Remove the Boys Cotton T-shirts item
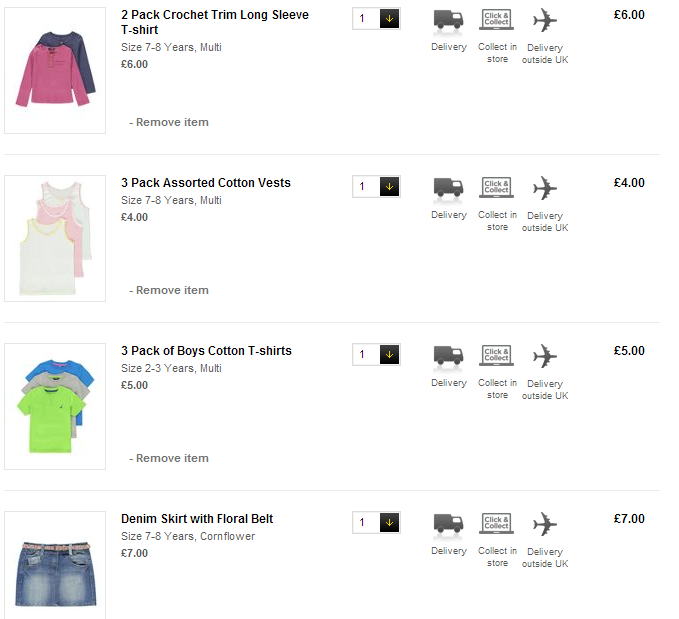679x619 pixels. point(169,458)
